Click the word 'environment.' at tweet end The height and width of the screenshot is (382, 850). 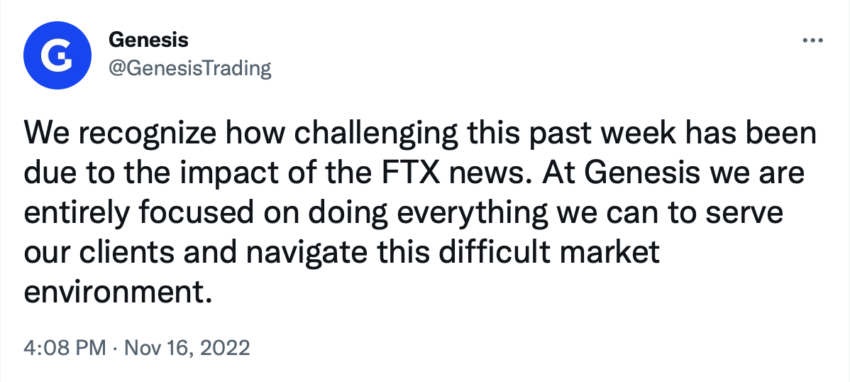pyautogui.click(x=116, y=293)
